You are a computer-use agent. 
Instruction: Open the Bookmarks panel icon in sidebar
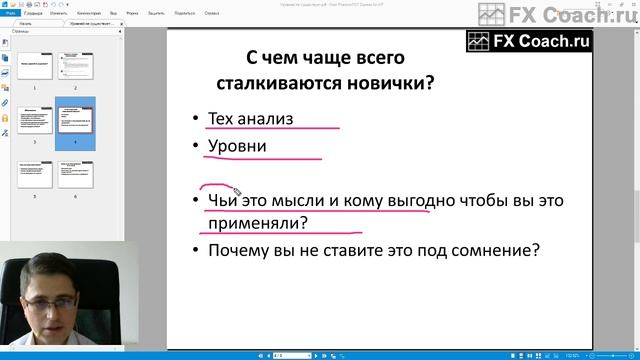pos(5,43)
